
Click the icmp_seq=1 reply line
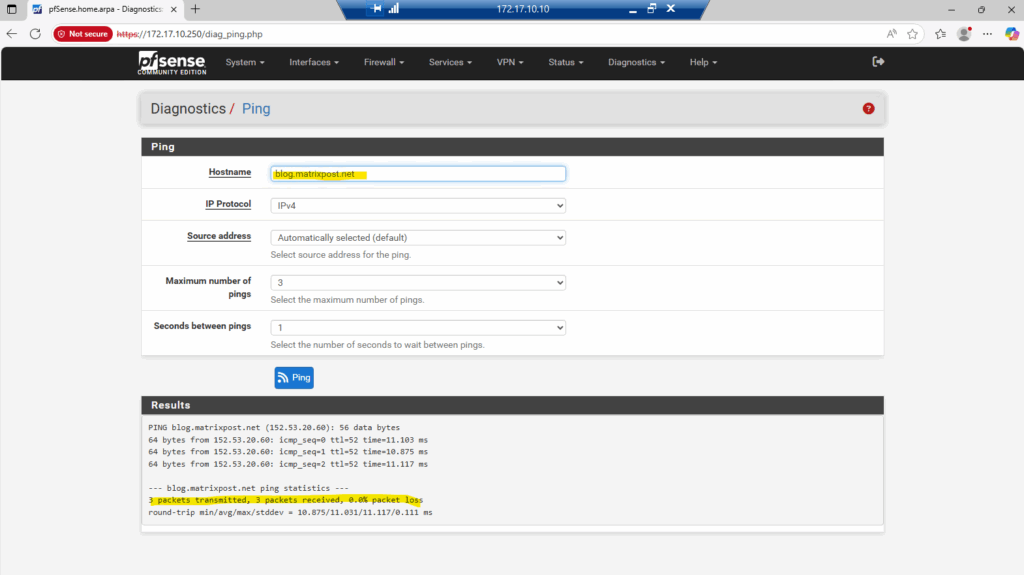click(x=288, y=452)
